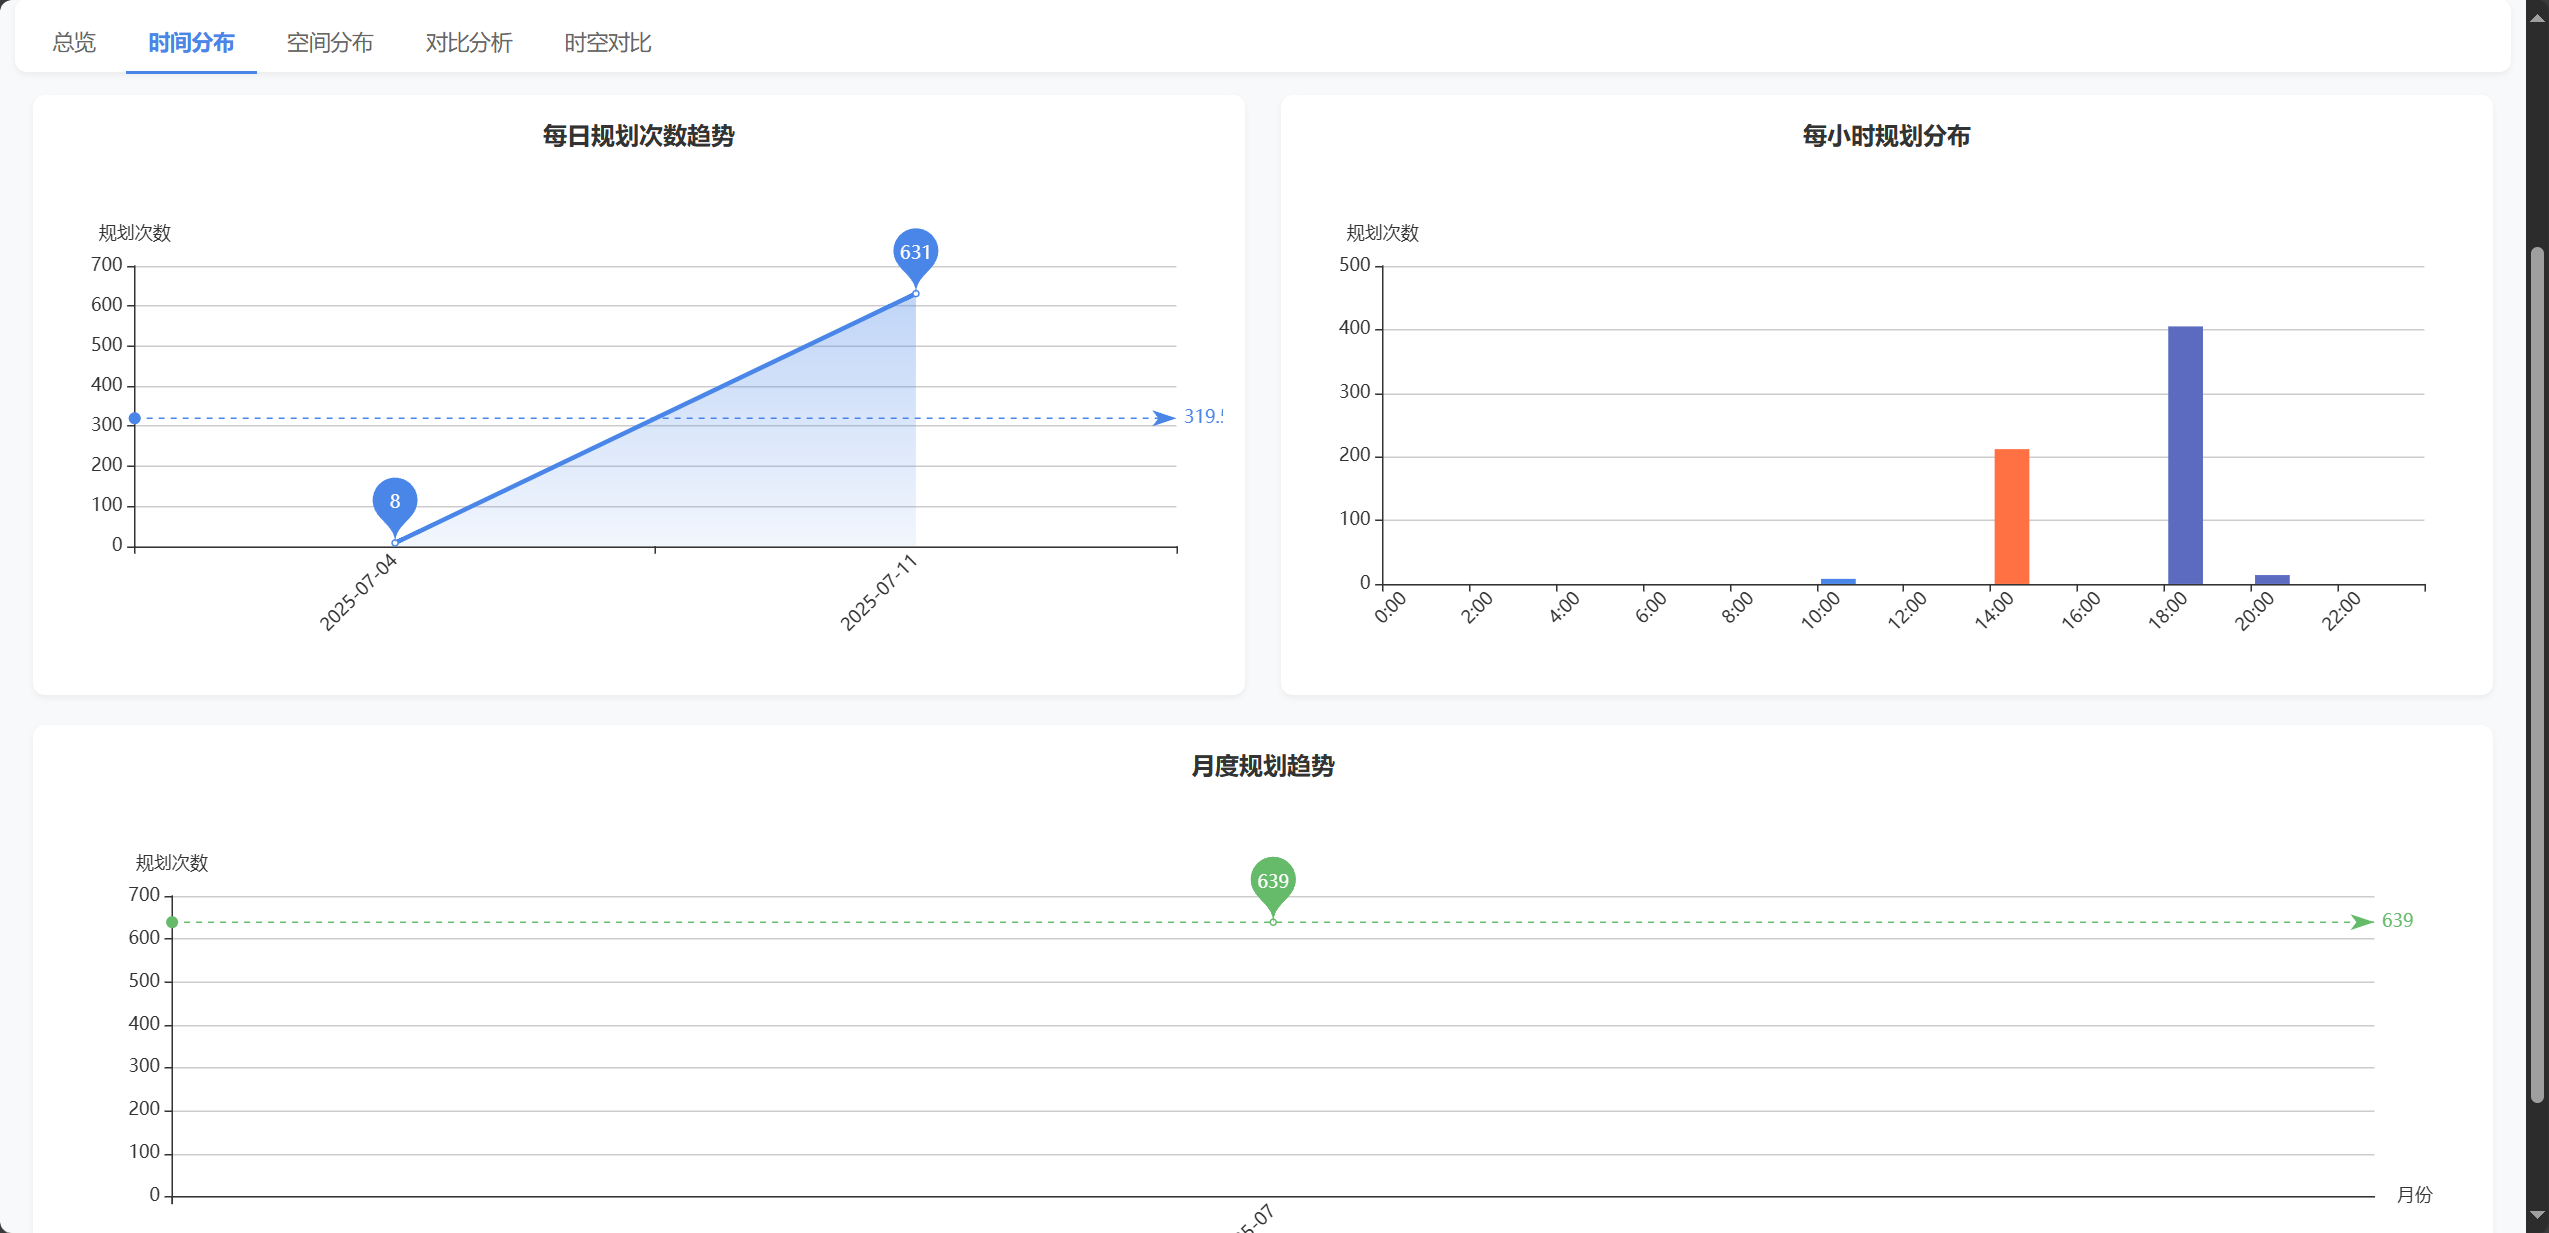The width and height of the screenshot is (2549, 1233).
Task: Open the 对比分析 tab
Action: [x=468, y=43]
